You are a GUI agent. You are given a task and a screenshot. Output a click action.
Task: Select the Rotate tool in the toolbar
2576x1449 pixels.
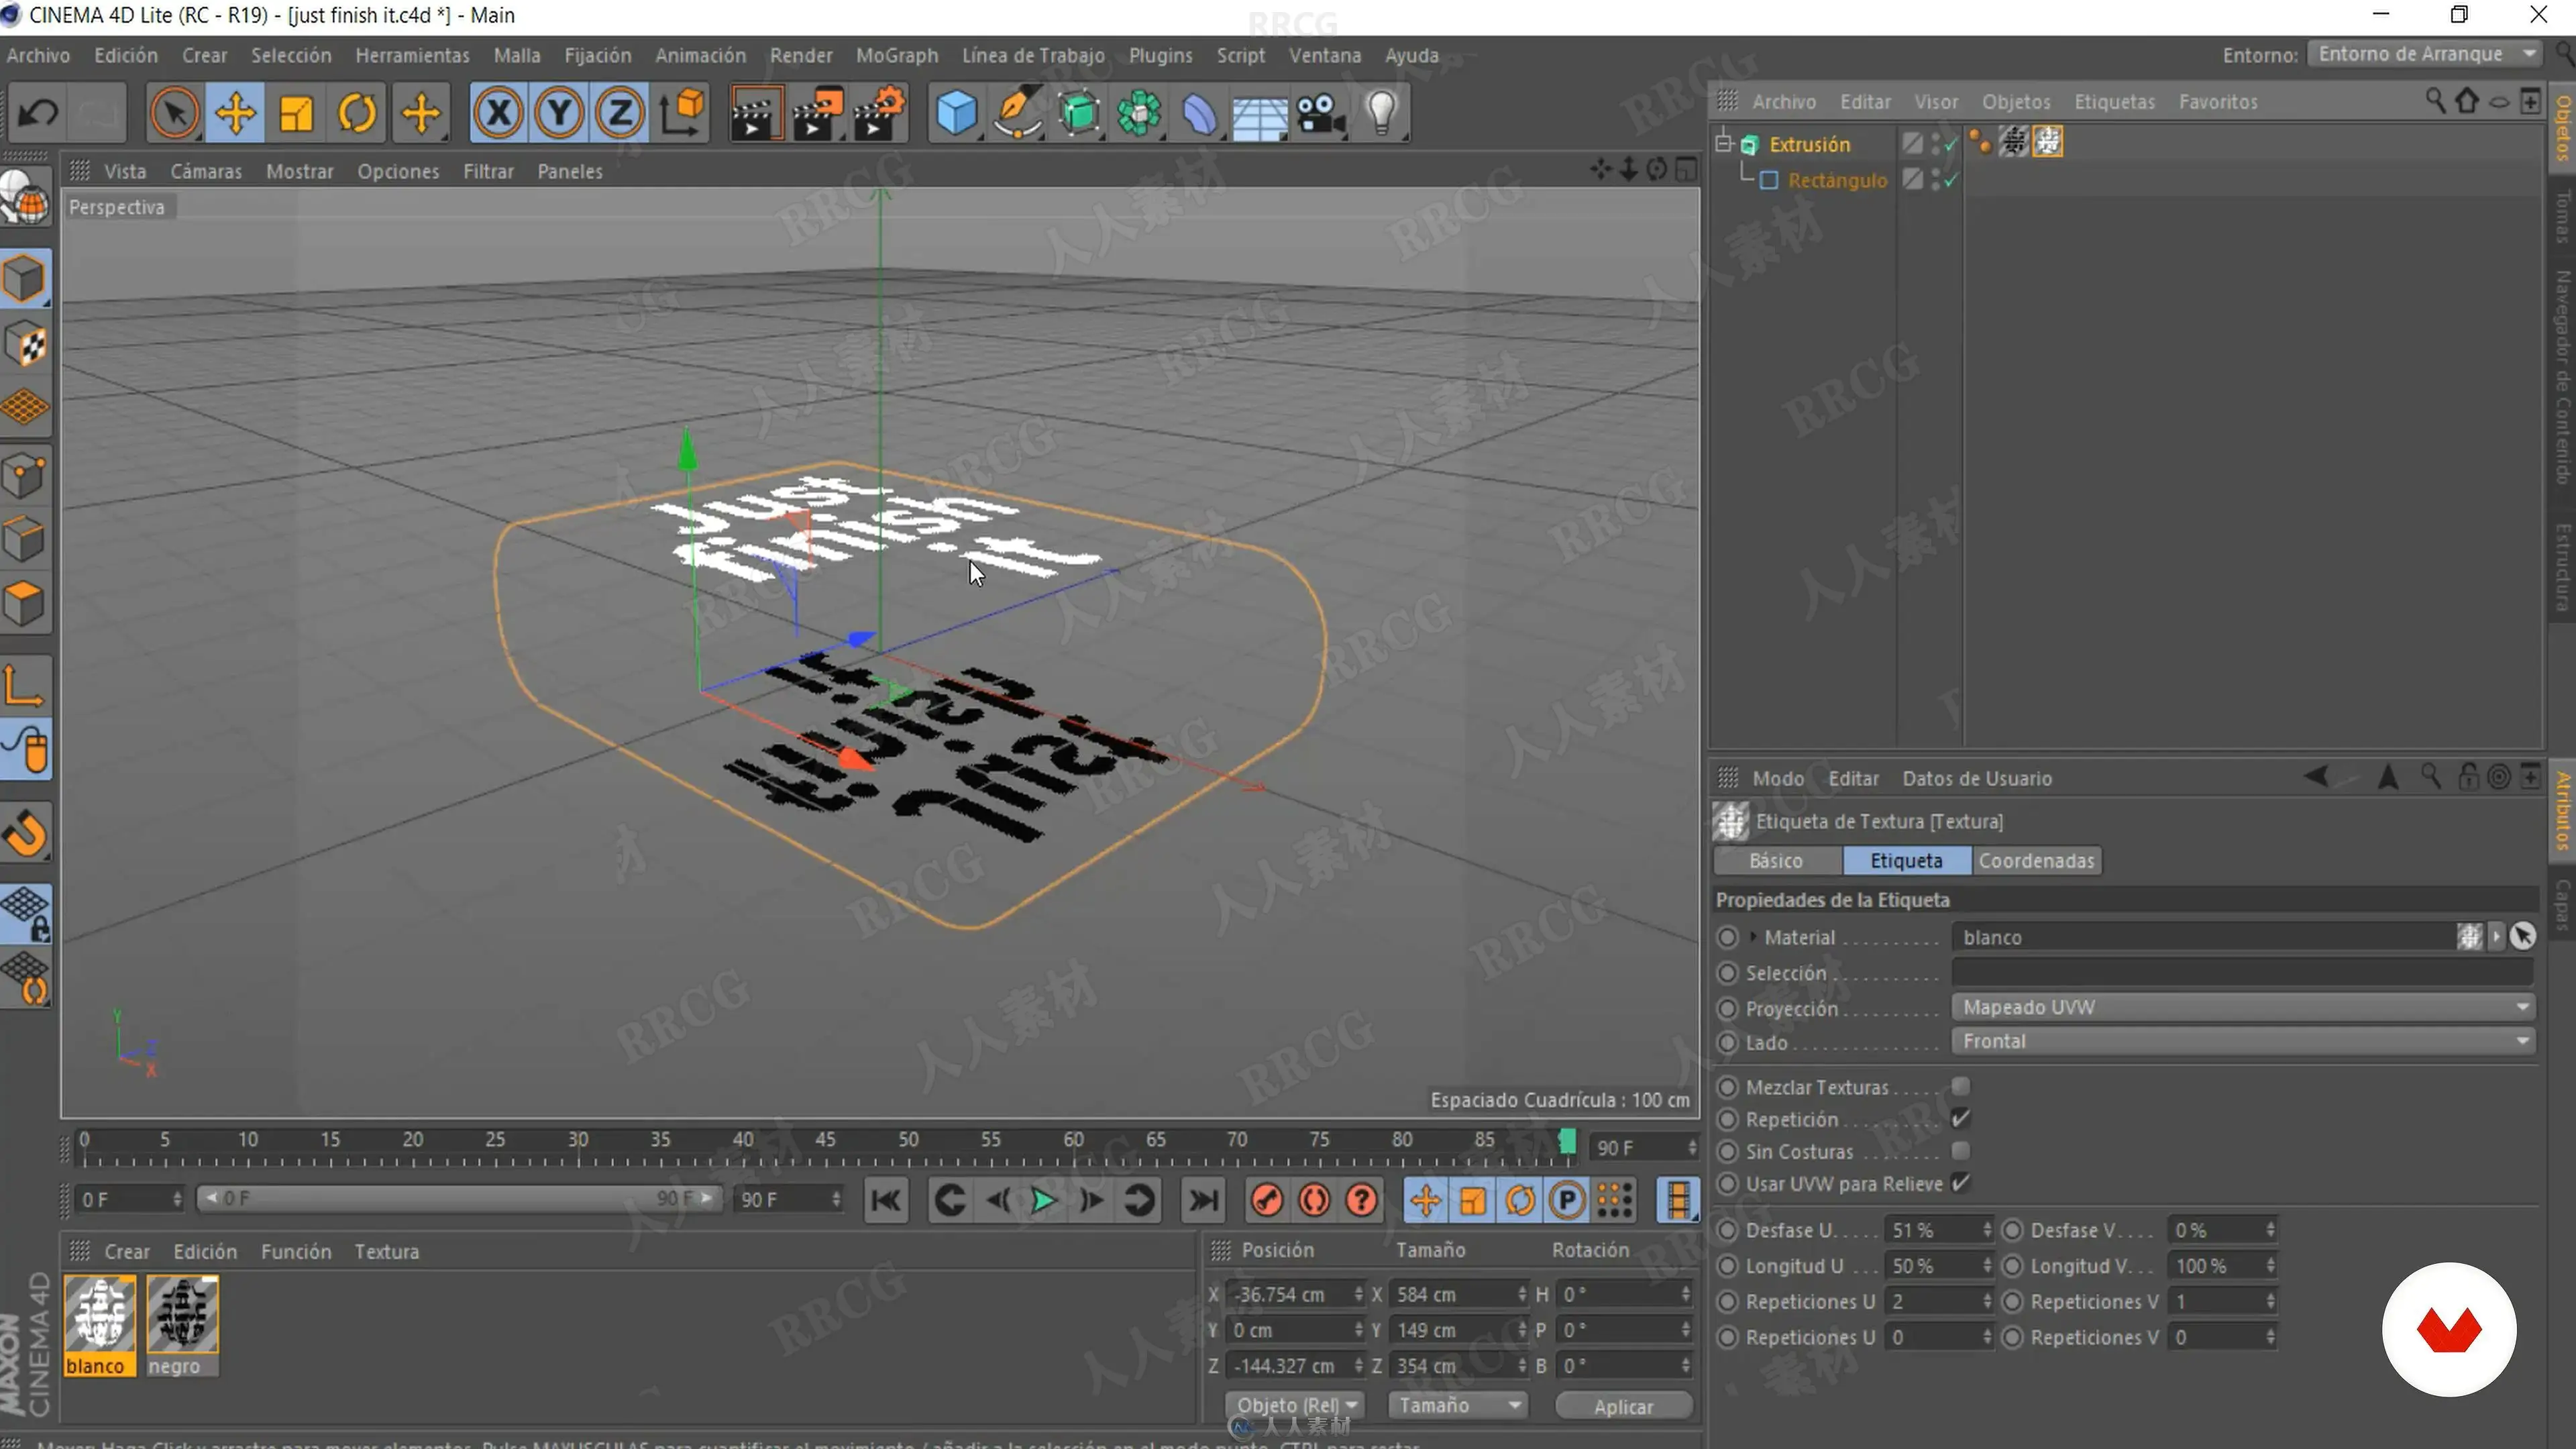click(x=357, y=113)
